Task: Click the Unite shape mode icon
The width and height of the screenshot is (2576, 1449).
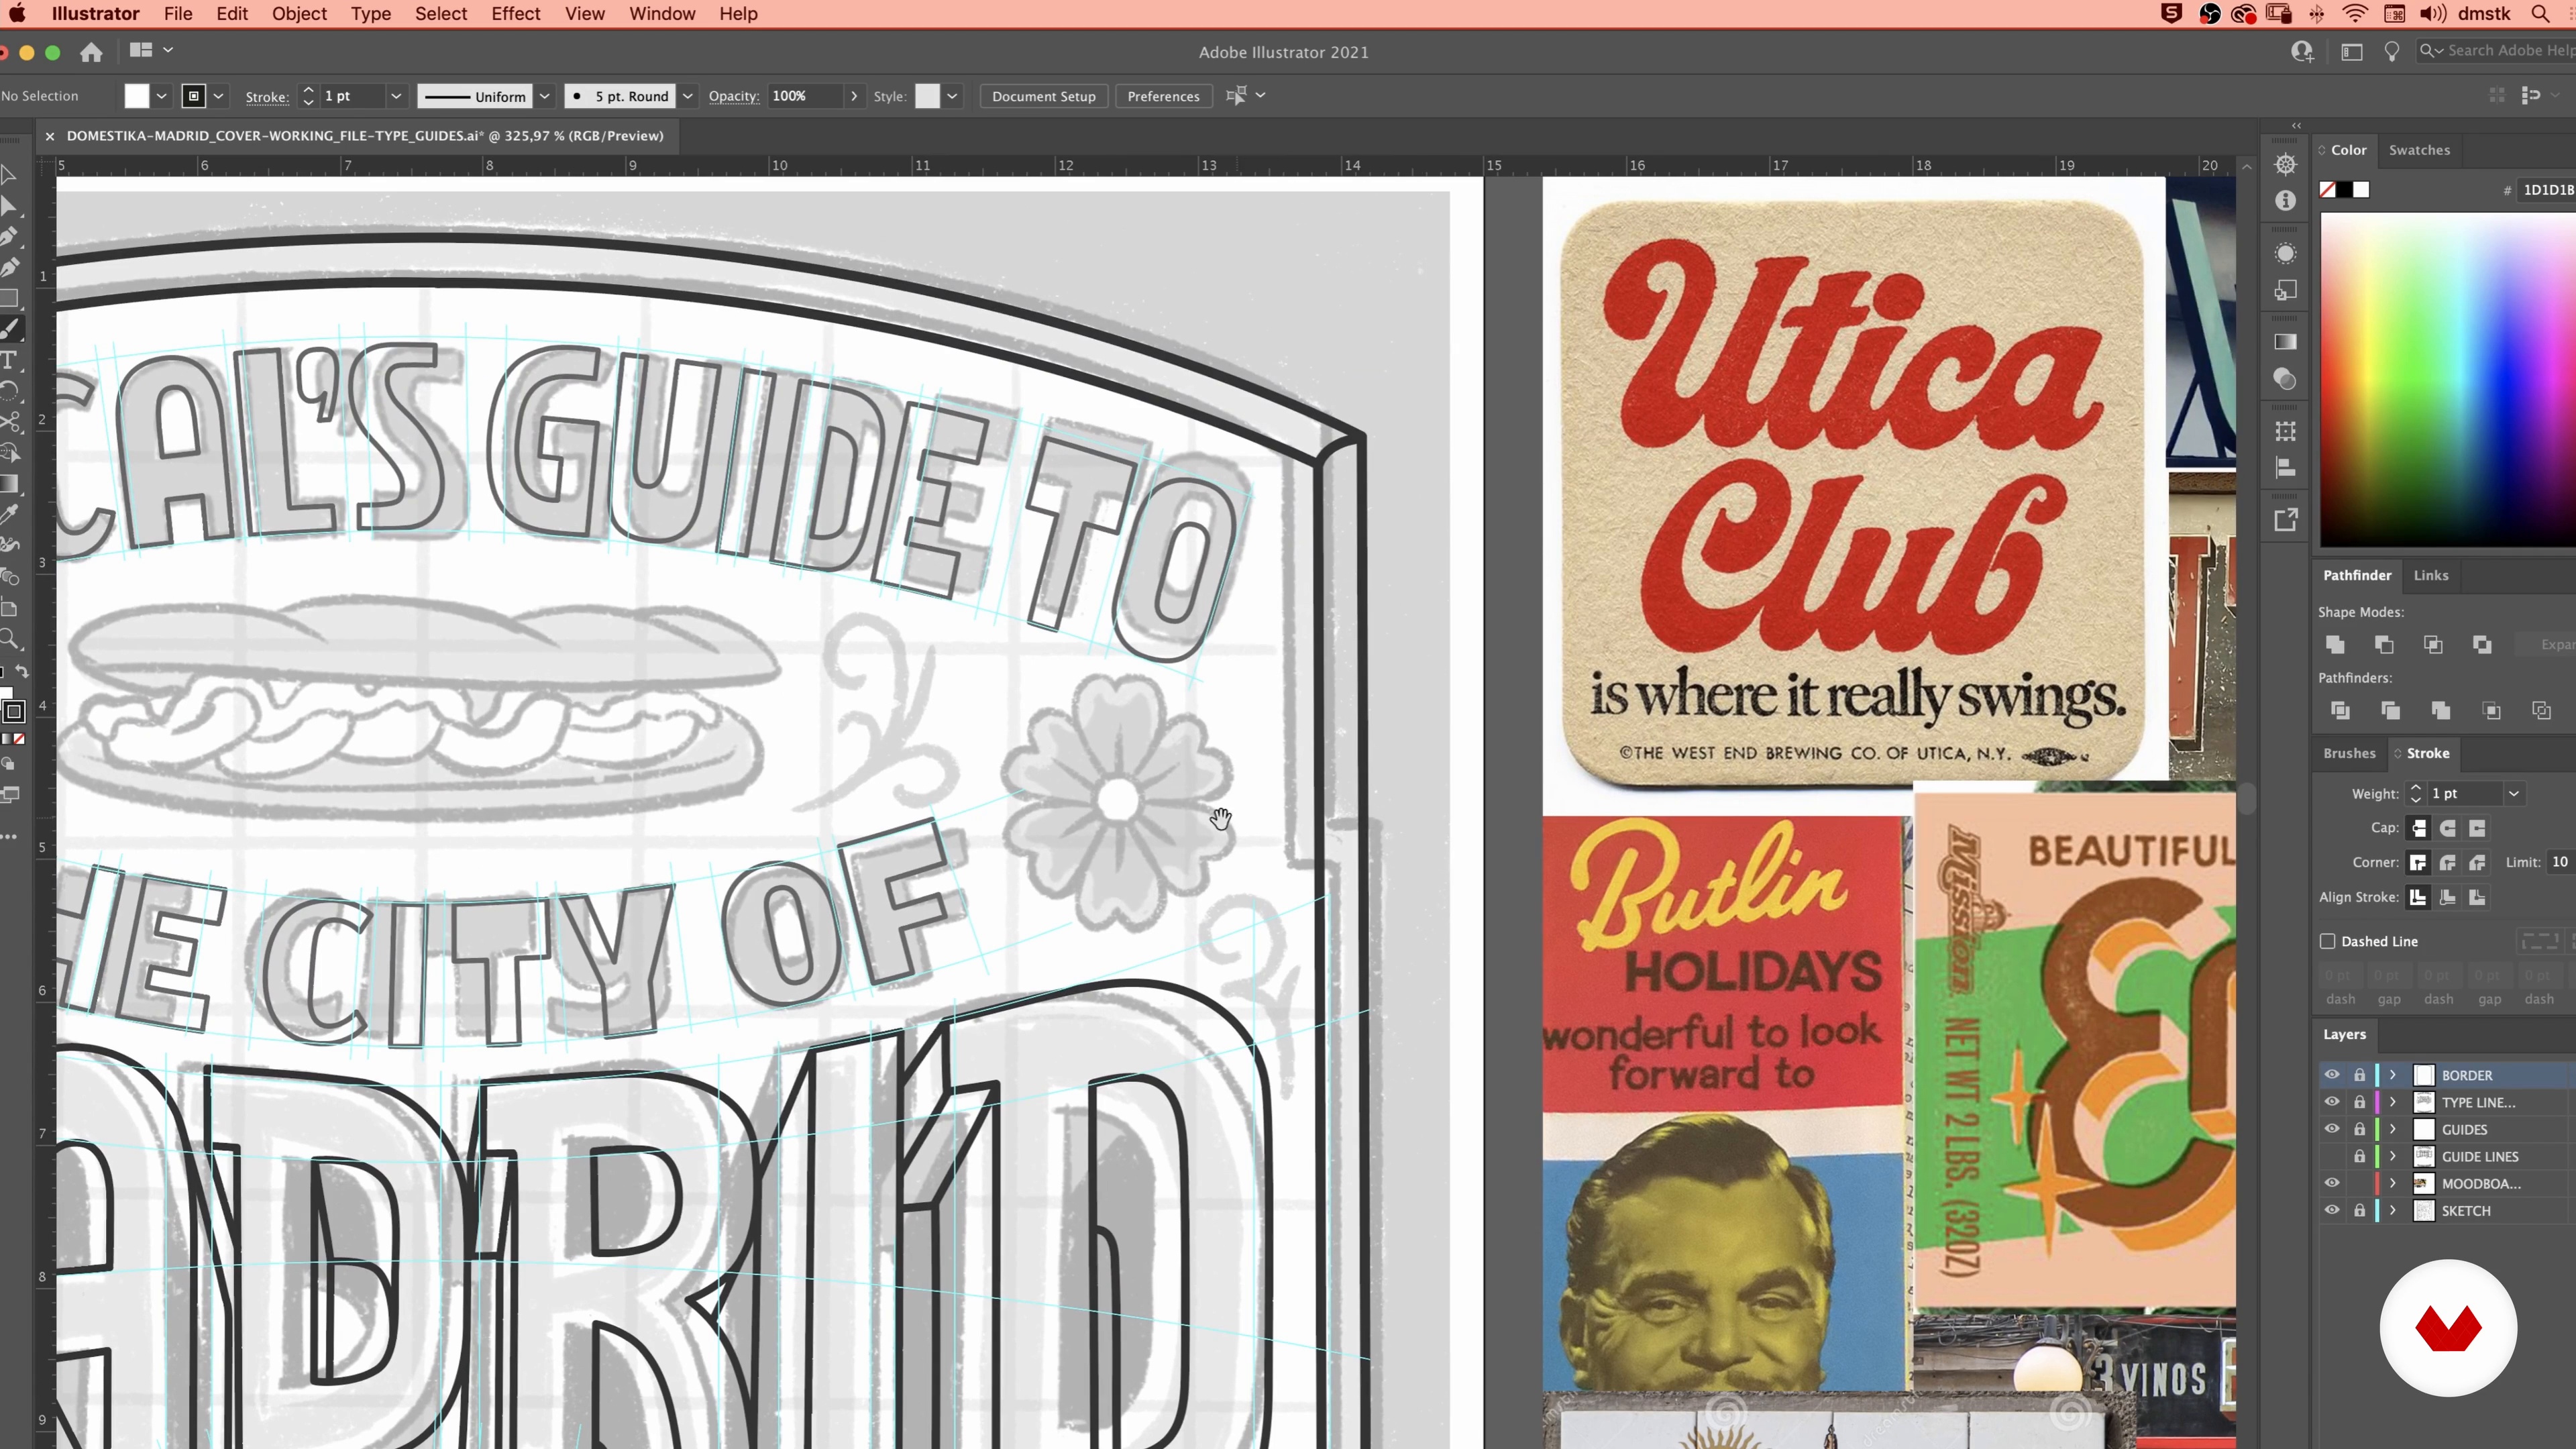Action: coord(2335,645)
